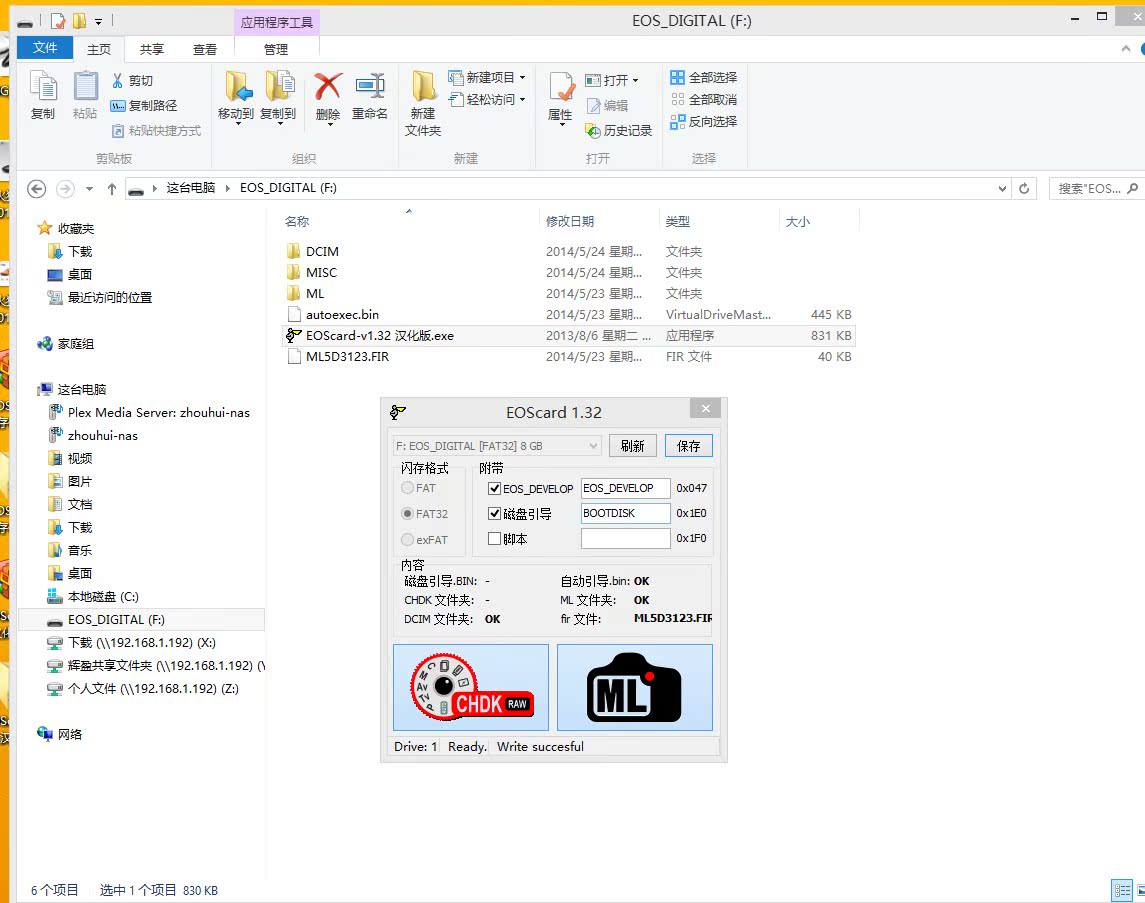Open the Open (打开) ribbon dropdown
Screen dimensions: 1145x903
point(612,80)
